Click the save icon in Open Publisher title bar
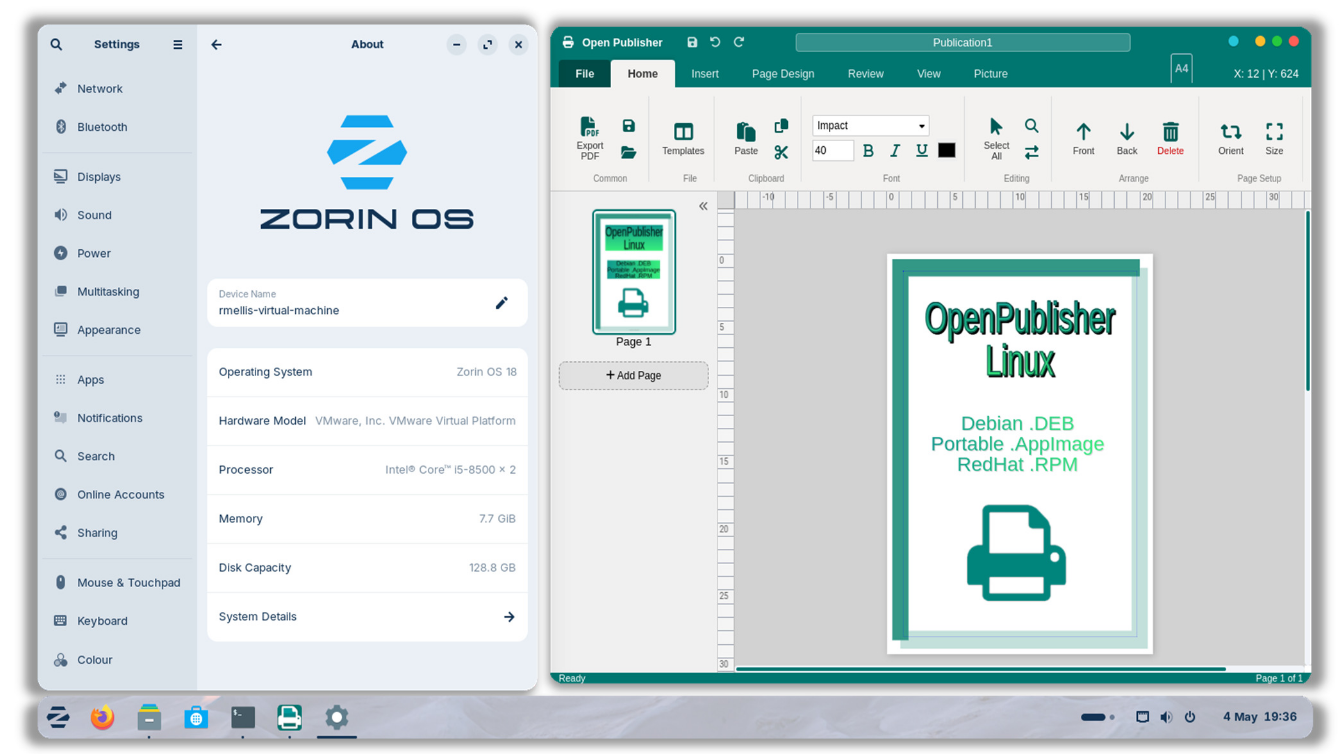Viewport: 1344px width, 754px height. pyautogui.click(x=692, y=42)
